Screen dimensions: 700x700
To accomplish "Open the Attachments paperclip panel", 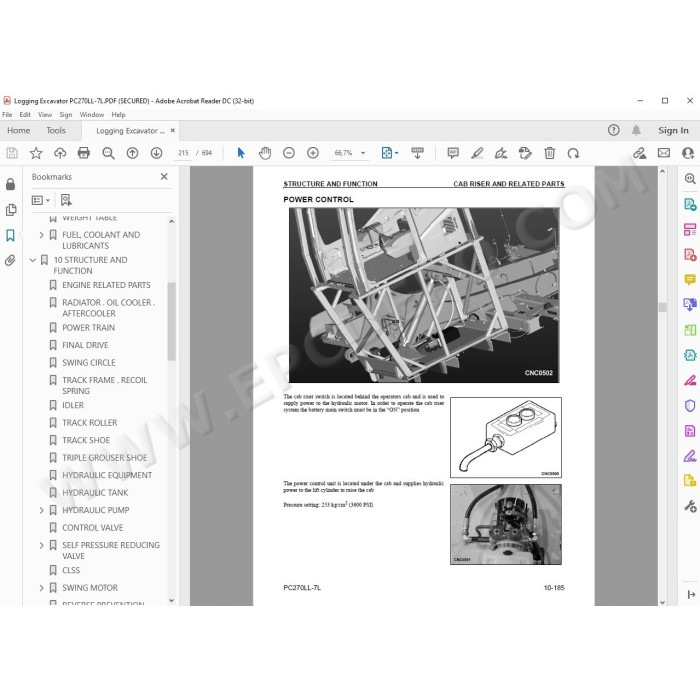I will 10,260.
